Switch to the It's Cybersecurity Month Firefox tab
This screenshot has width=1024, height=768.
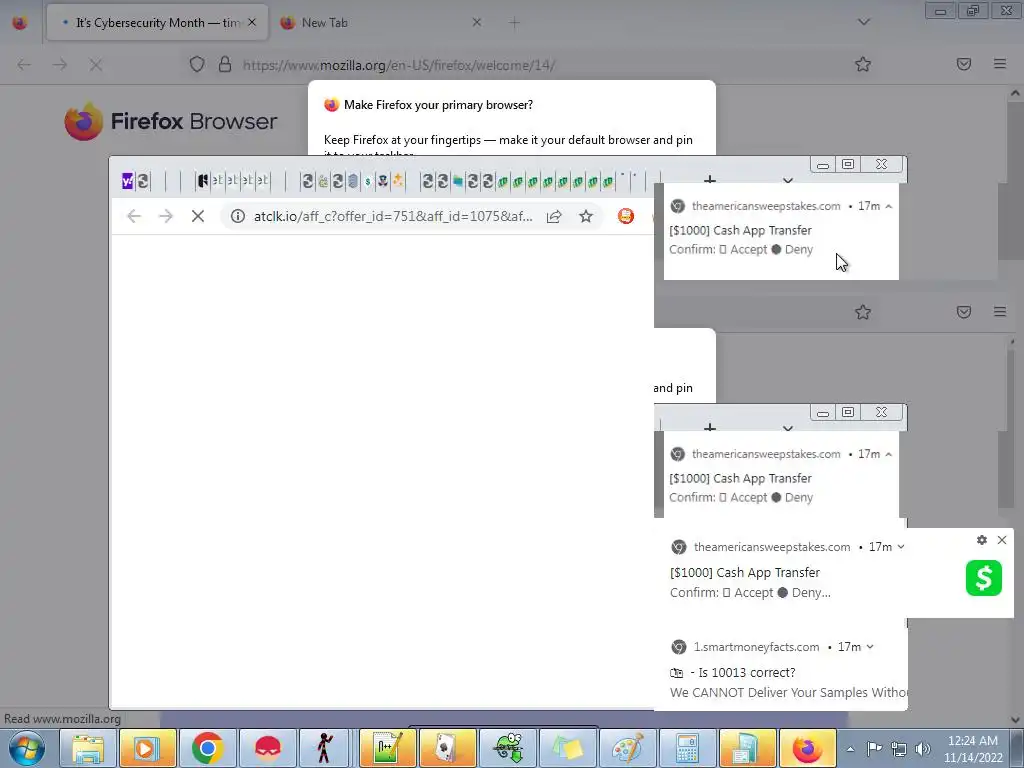tap(157, 23)
